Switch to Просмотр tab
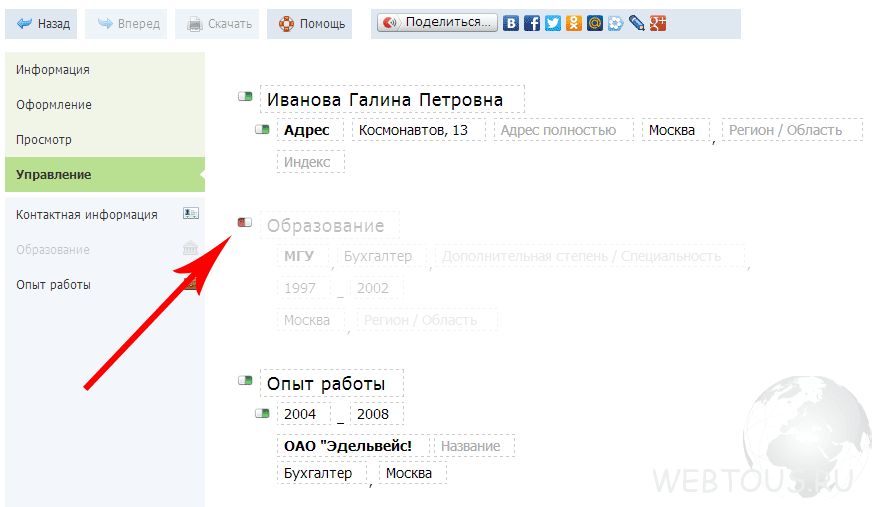Screen dimensions: 875x507 point(105,139)
